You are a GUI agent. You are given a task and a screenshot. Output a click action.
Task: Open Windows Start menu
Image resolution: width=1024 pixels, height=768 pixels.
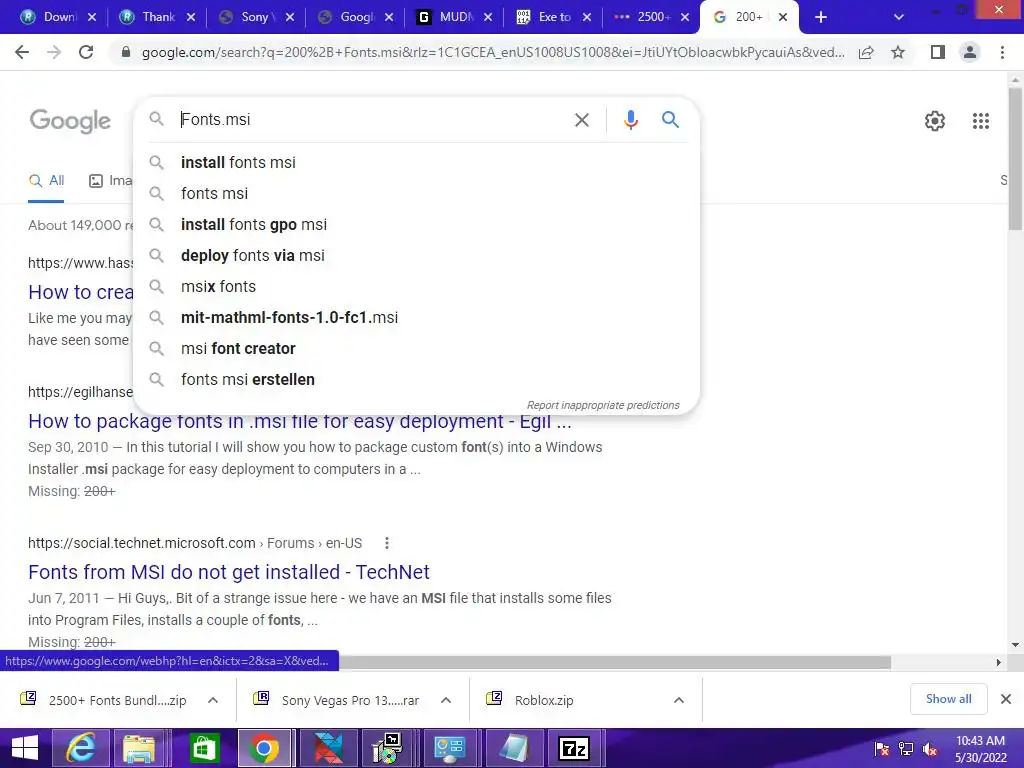tap(25, 748)
